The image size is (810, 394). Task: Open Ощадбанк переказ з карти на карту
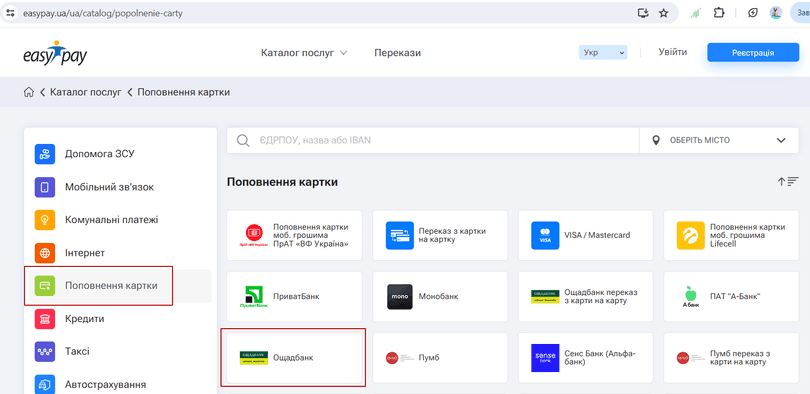(x=586, y=297)
